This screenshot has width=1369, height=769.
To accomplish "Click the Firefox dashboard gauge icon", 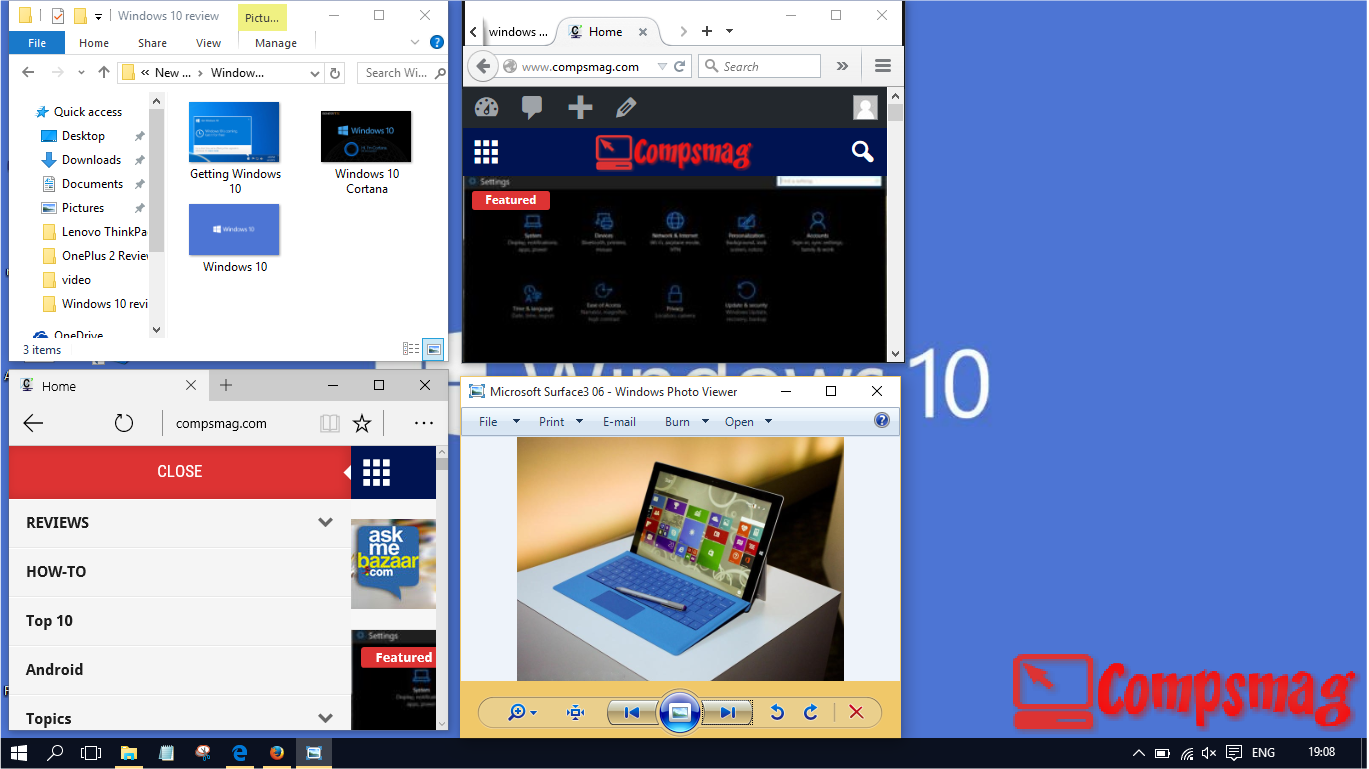I will (x=486, y=107).
